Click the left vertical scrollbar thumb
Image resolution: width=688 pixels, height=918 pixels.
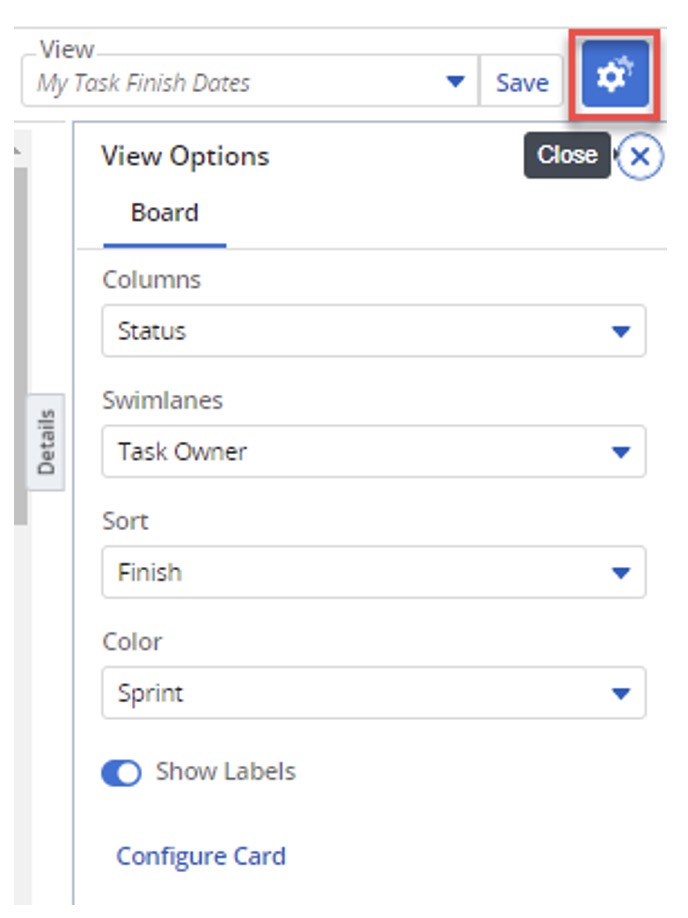click(20, 345)
